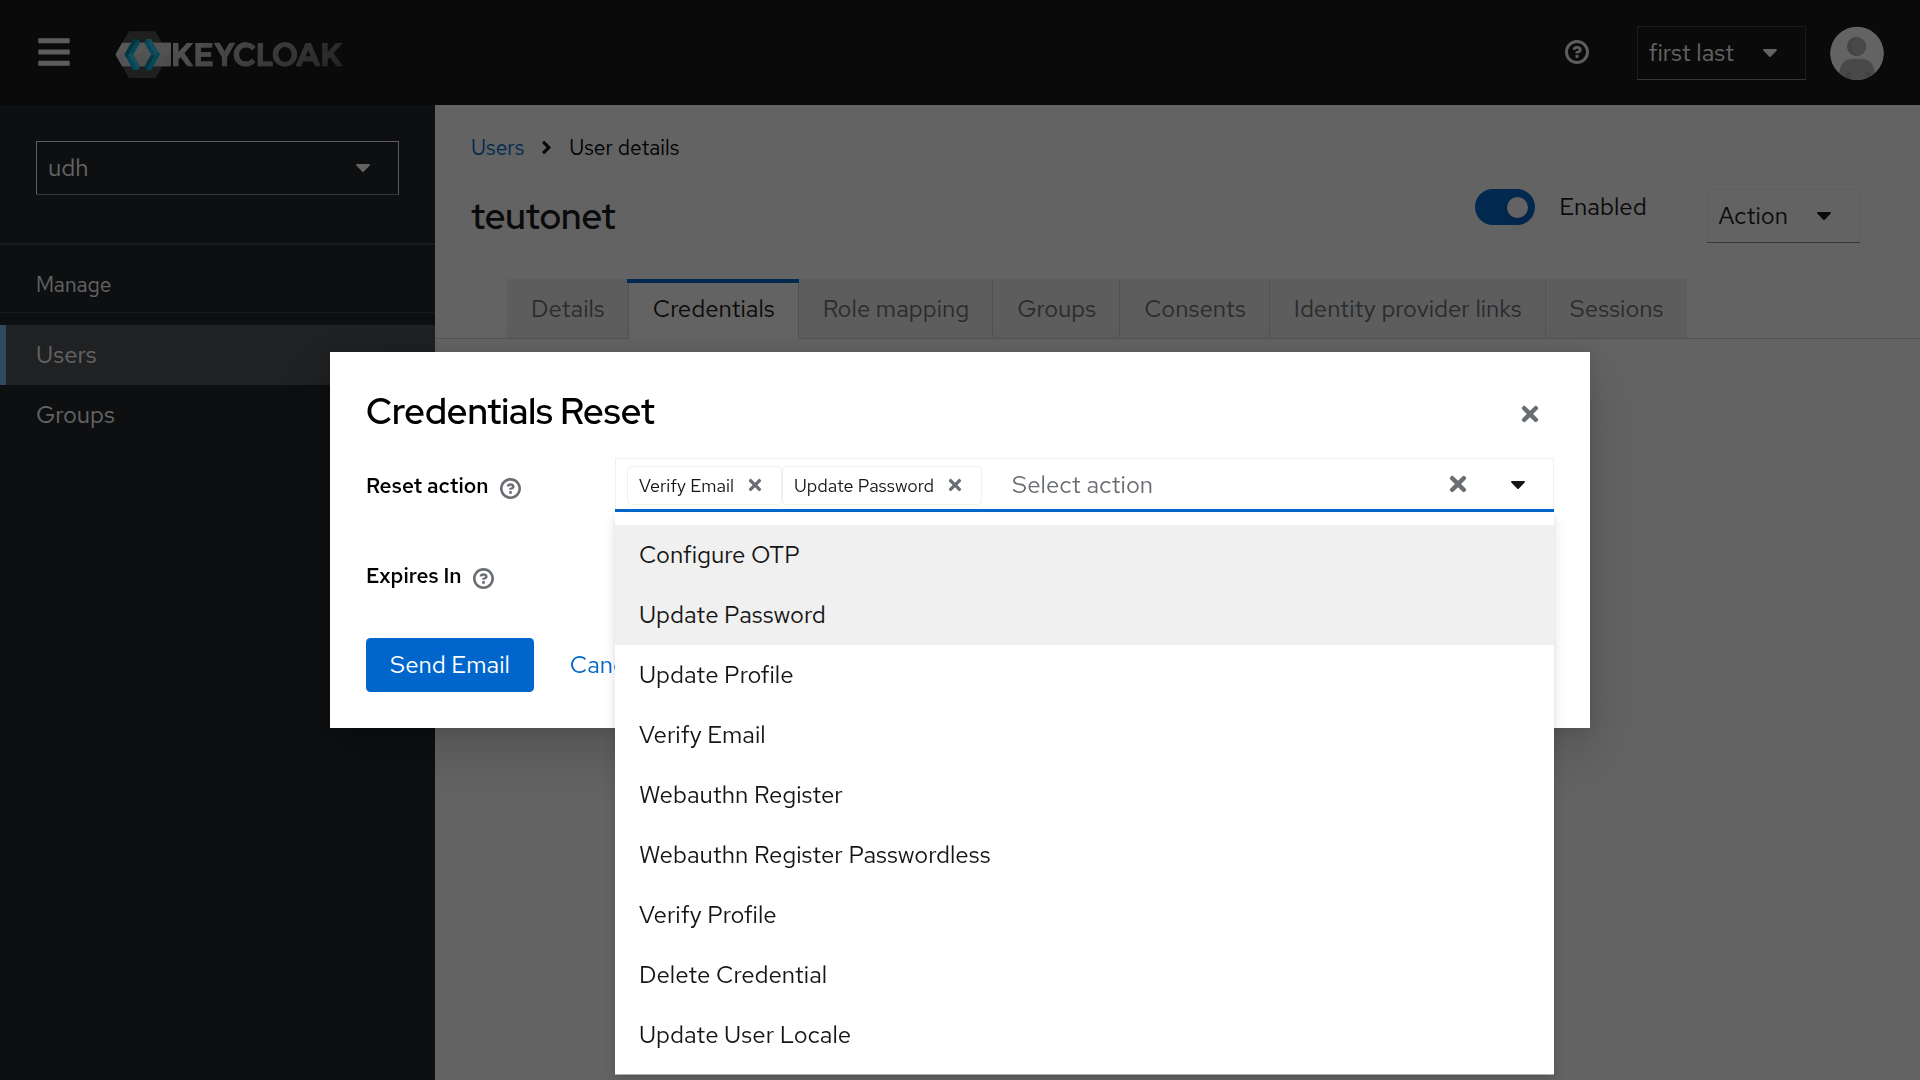Click the Select action input field
This screenshot has width=1920, height=1080.
[x=1200, y=485]
